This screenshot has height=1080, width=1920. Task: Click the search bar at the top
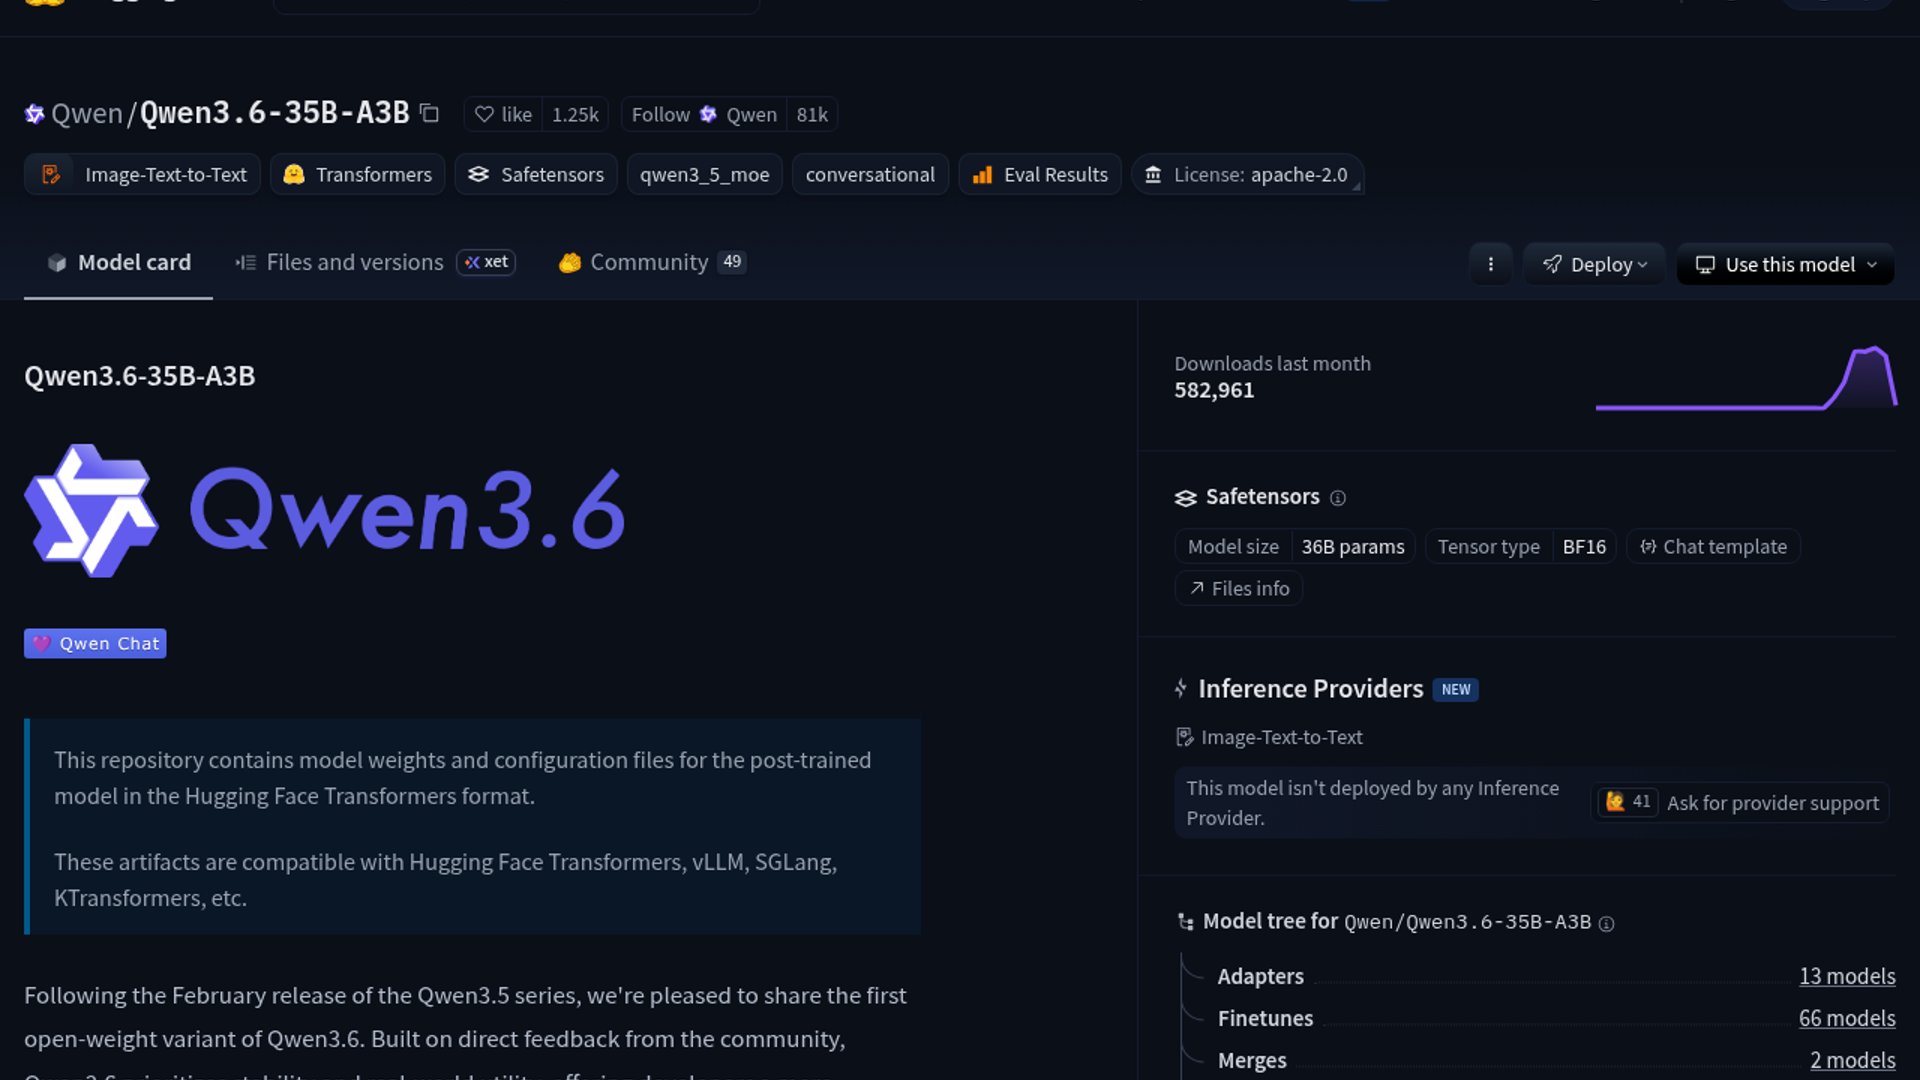[516, 5]
